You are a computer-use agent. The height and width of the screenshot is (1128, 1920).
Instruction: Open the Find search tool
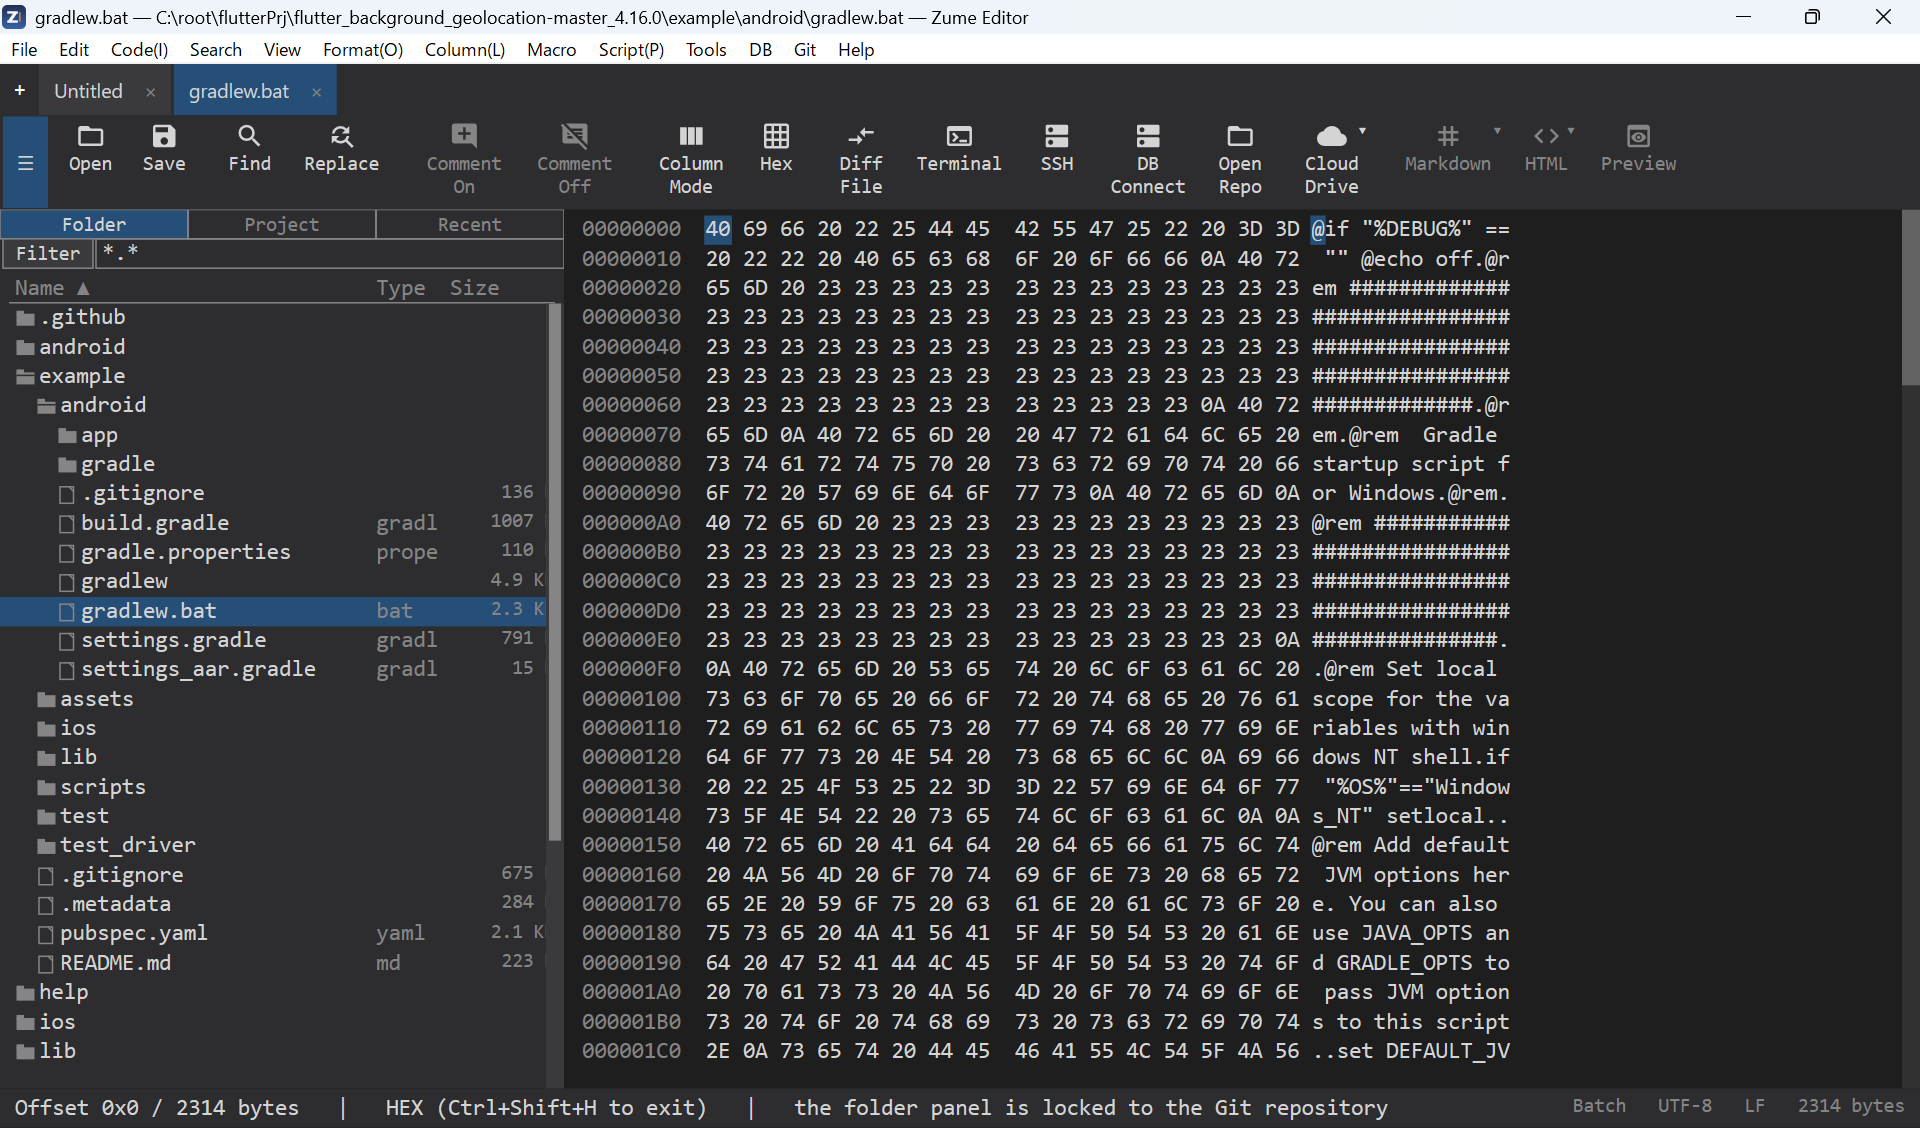pyautogui.click(x=249, y=149)
